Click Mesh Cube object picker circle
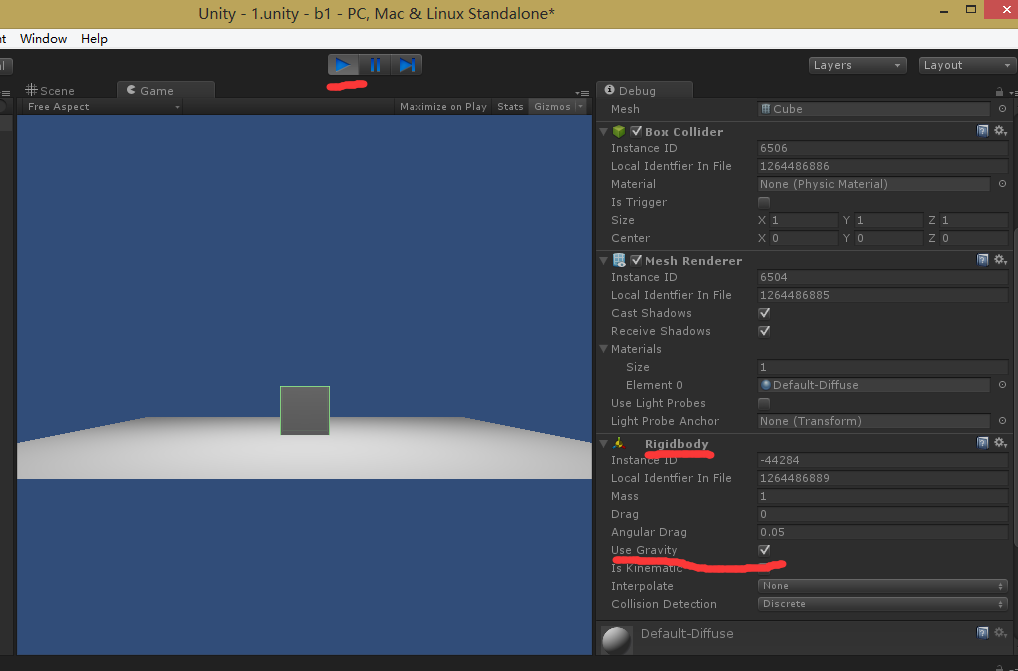 click(x=1002, y=109)
